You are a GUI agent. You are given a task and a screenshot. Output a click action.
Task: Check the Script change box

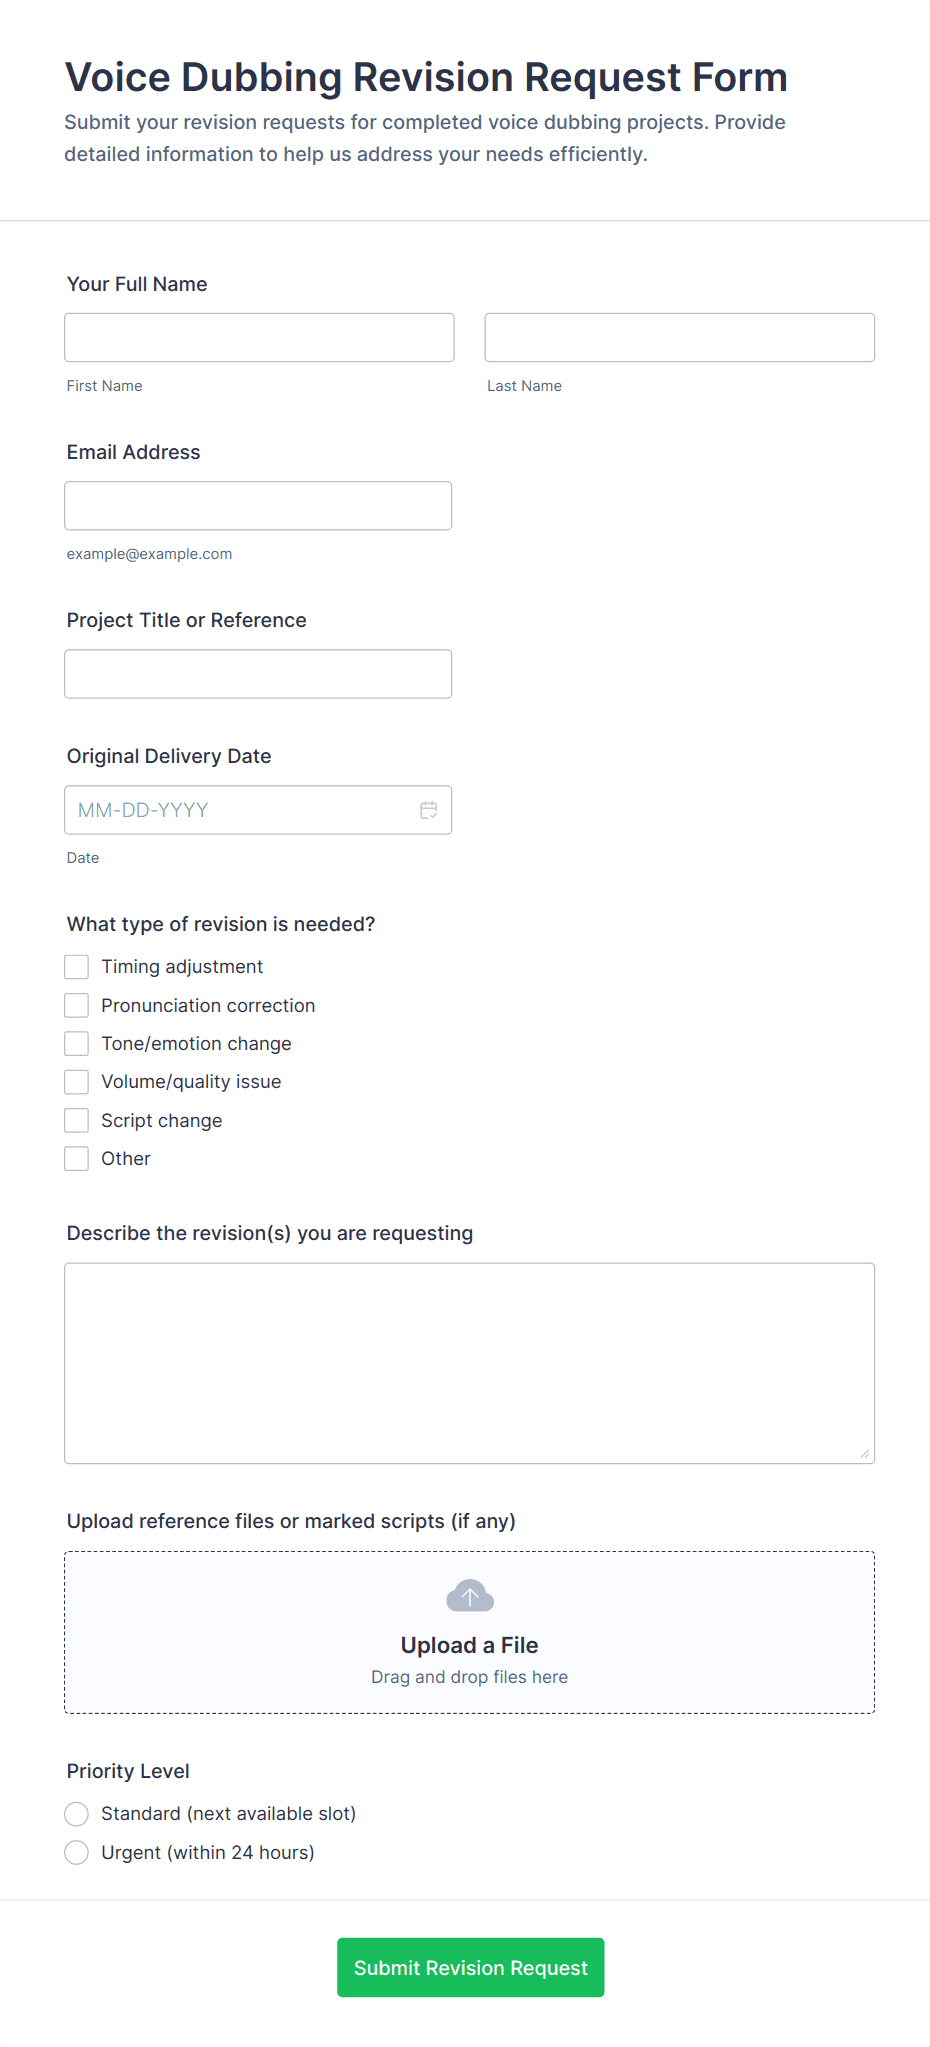tap(77, 1120)
